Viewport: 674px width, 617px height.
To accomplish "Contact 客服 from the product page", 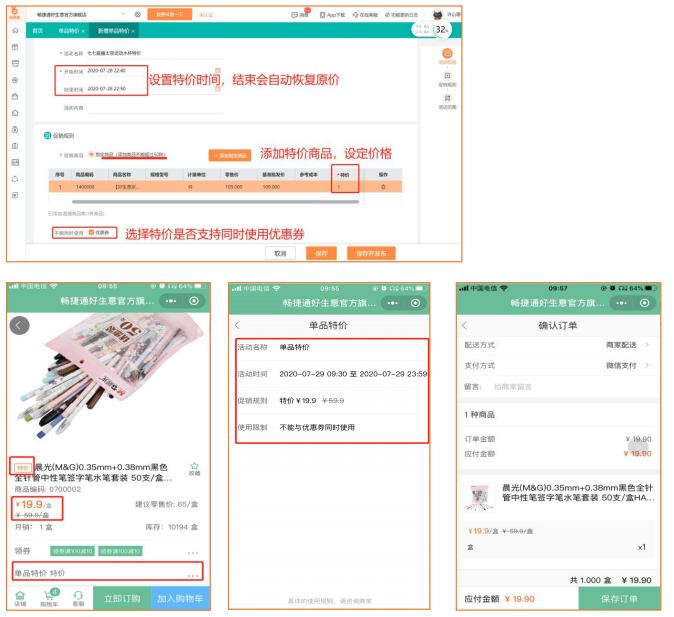I will coord(78,598).
